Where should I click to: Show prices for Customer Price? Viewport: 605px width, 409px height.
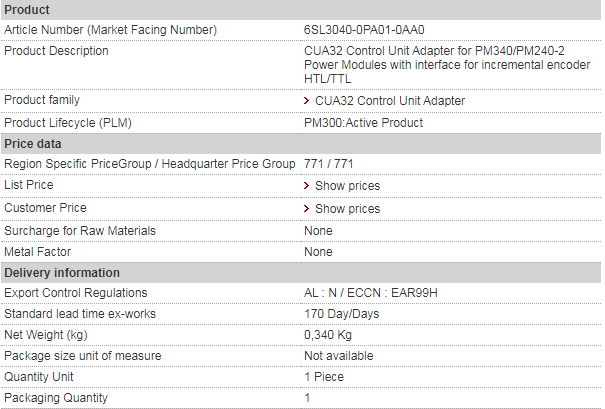point(347,209)
